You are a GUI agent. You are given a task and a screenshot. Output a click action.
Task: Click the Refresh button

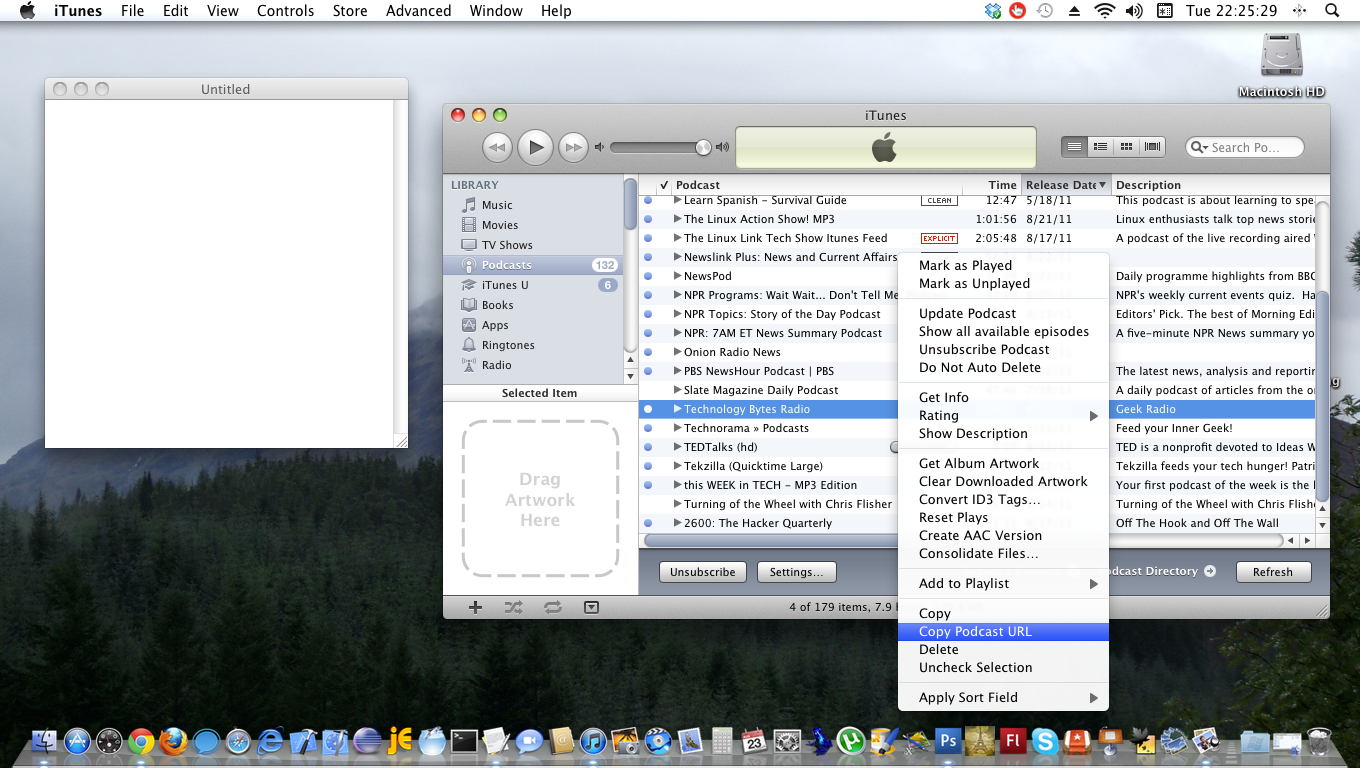point(1272,572)
